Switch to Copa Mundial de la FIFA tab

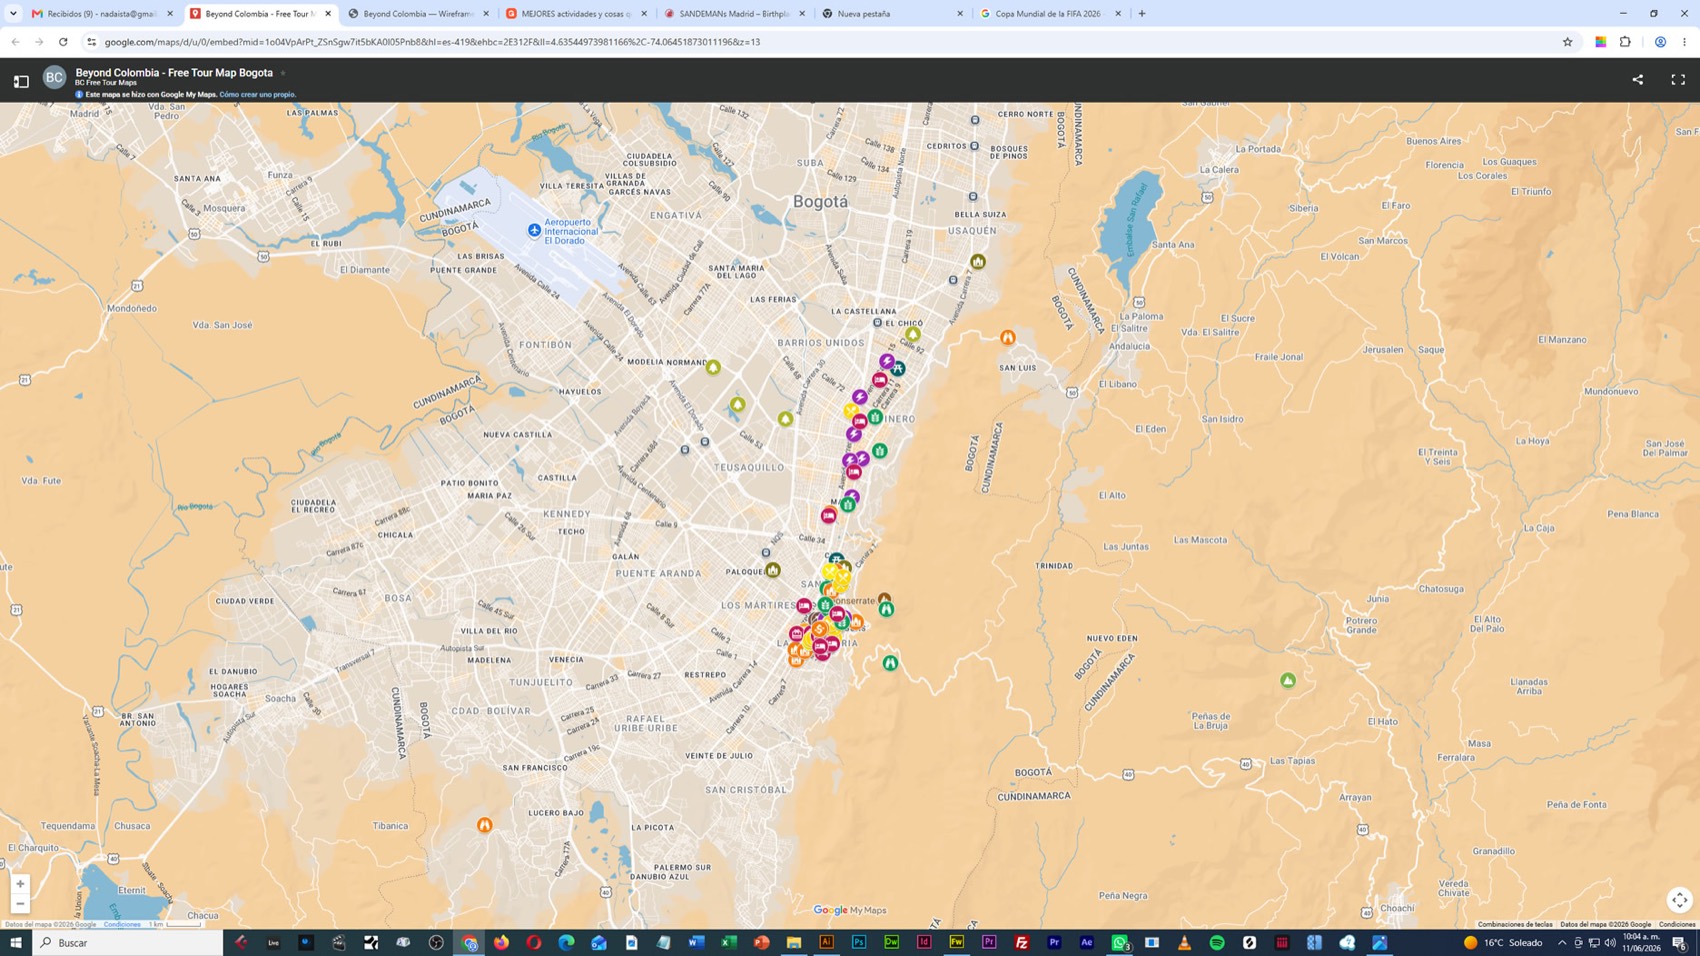(1050, 14)
